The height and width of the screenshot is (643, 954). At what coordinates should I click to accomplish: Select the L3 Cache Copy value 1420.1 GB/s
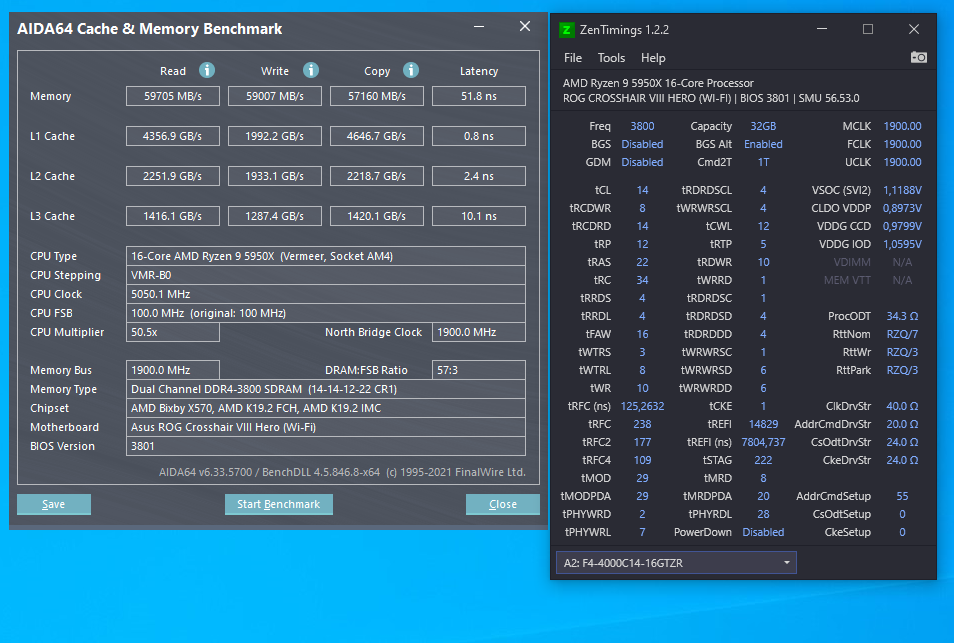[x=377, y=216]
